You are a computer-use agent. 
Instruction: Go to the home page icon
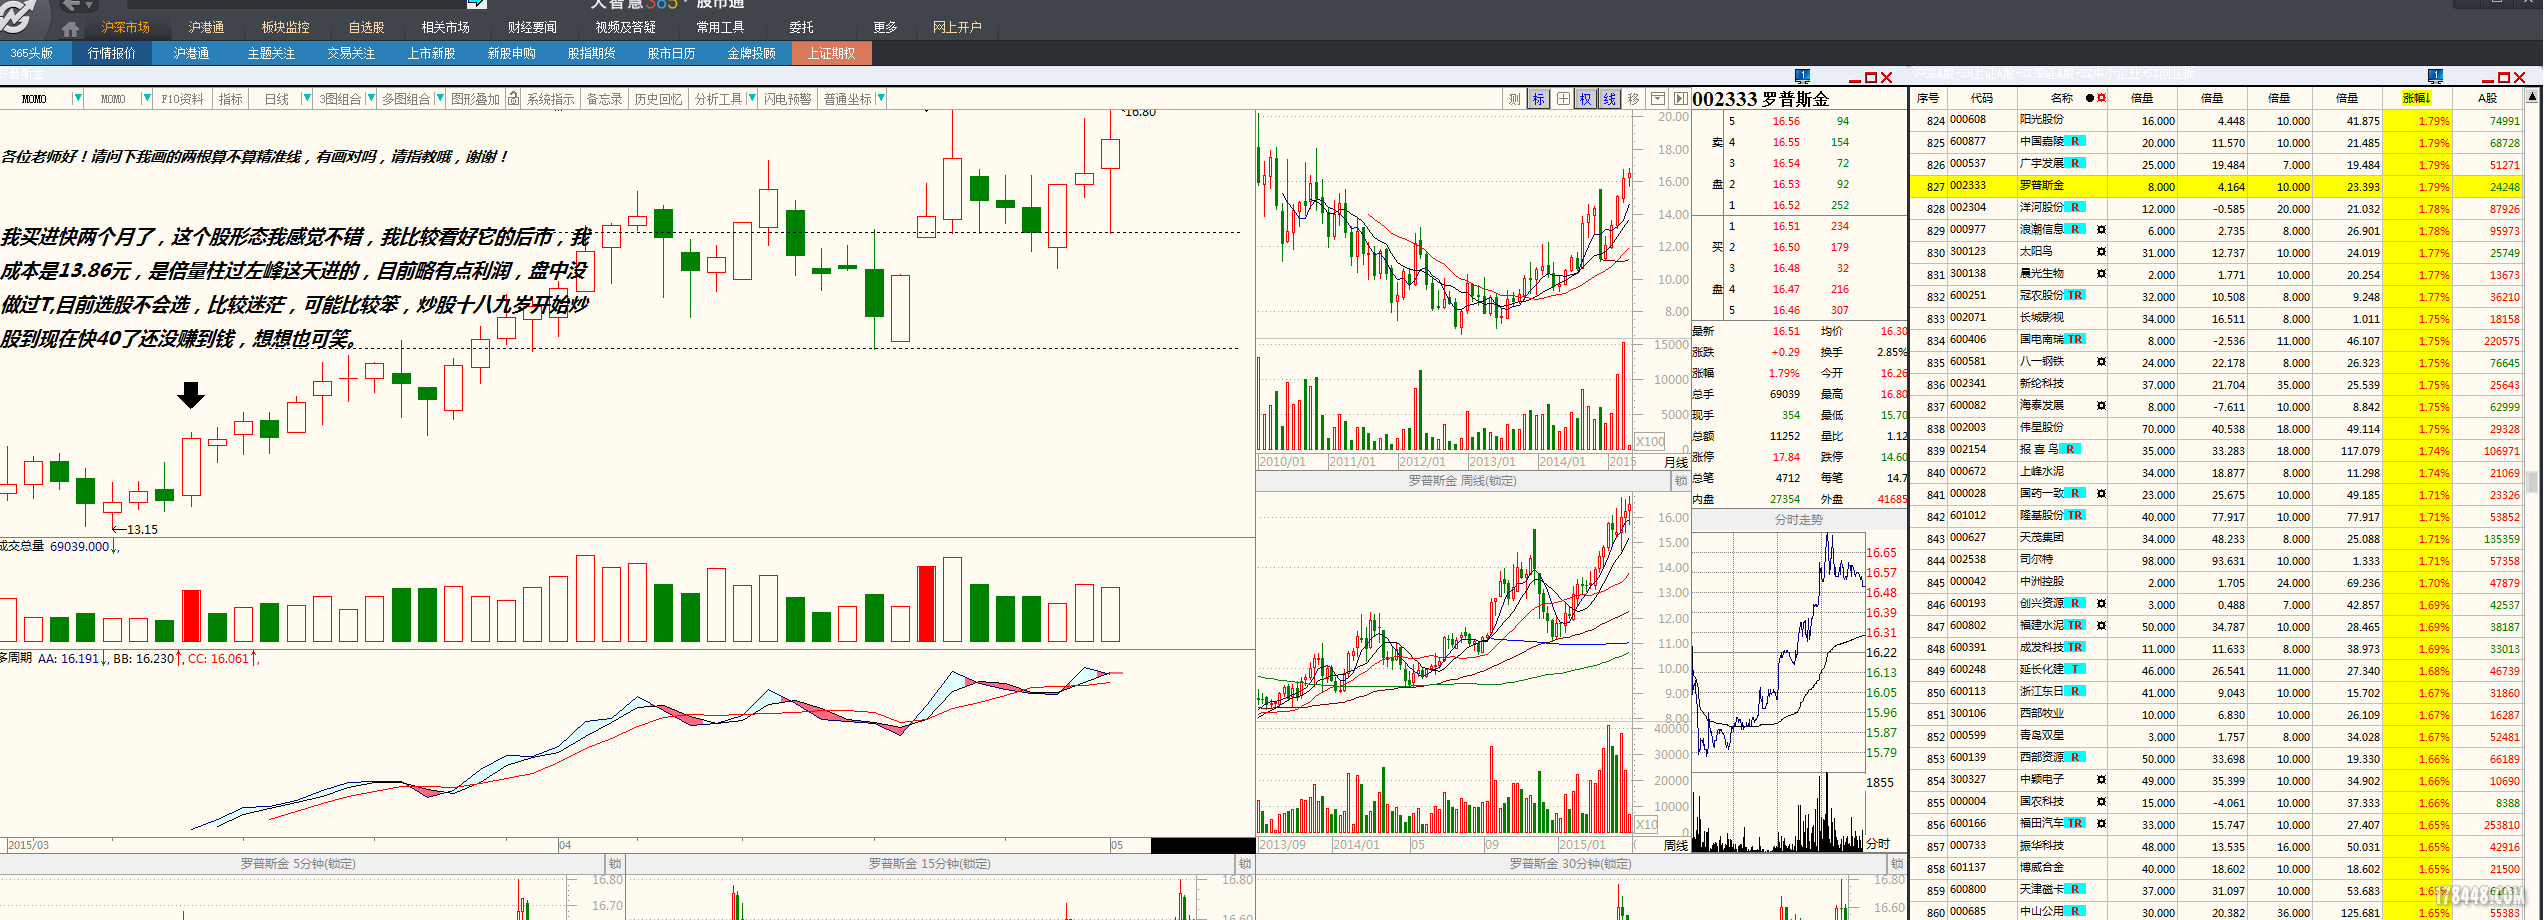click(x=70, y=28)
